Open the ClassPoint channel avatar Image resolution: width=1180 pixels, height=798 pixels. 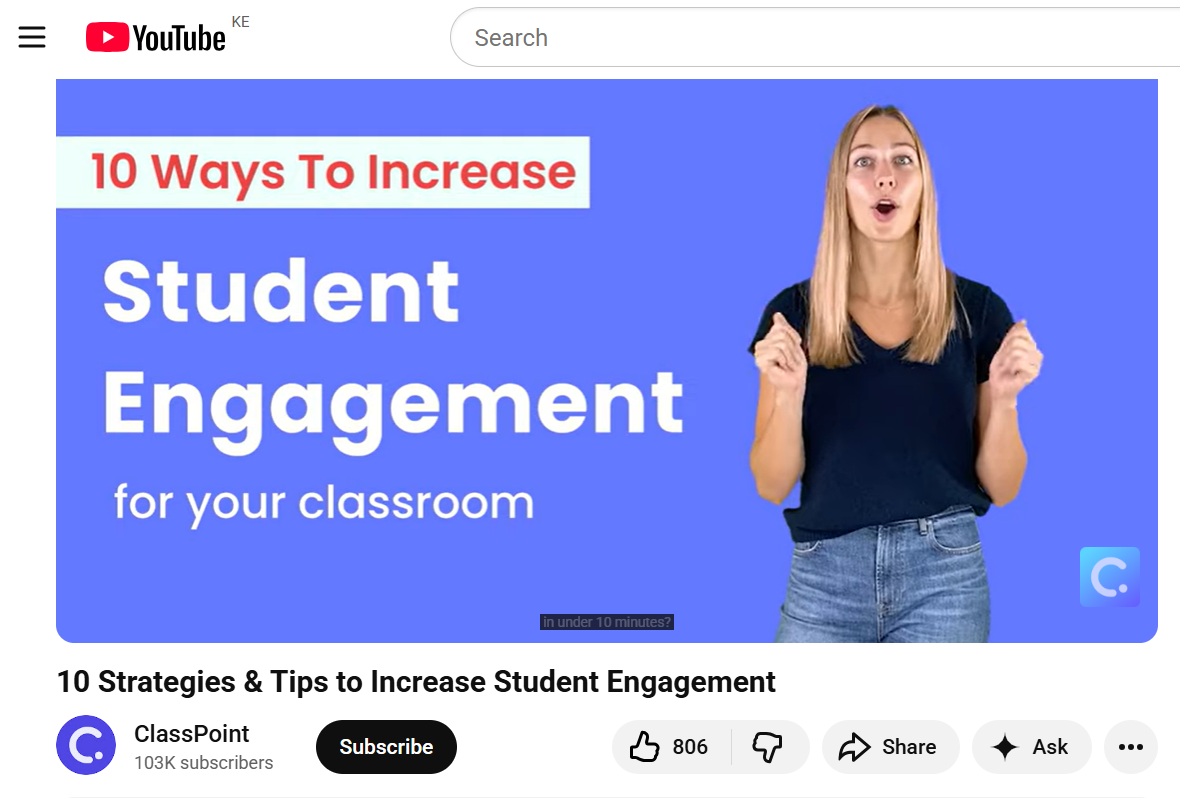[x=86, y=745]
